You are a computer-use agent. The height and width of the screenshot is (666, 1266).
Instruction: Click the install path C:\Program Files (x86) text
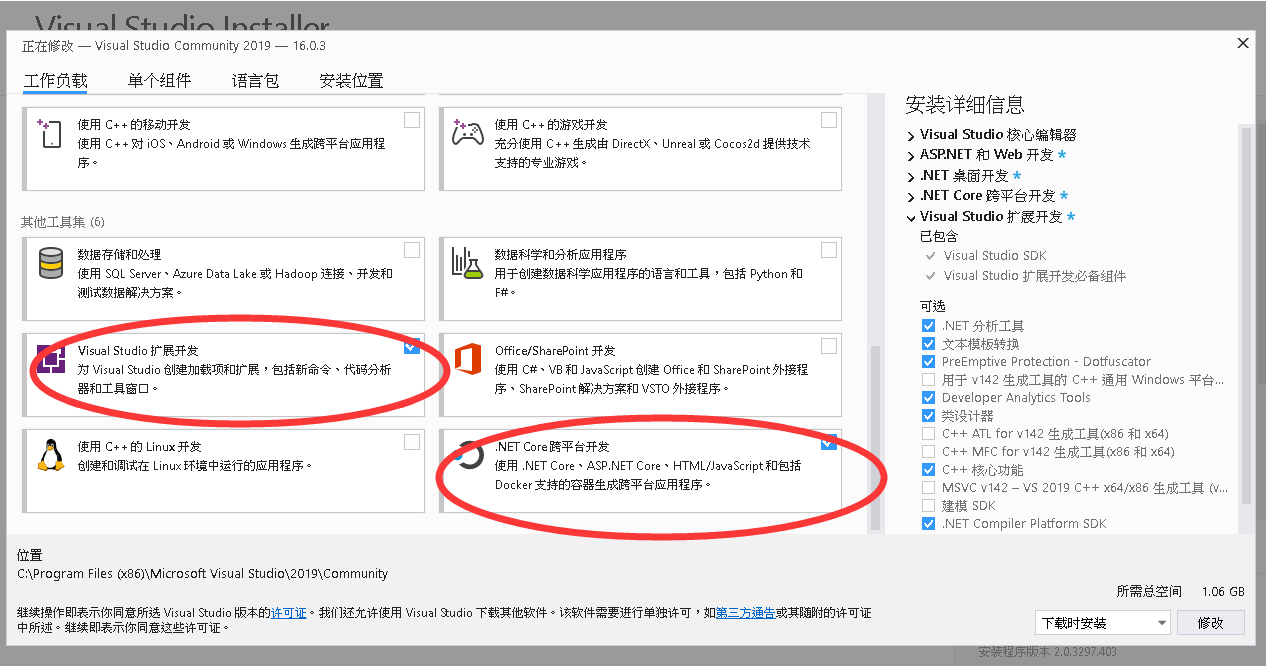(x=203, y=574)
